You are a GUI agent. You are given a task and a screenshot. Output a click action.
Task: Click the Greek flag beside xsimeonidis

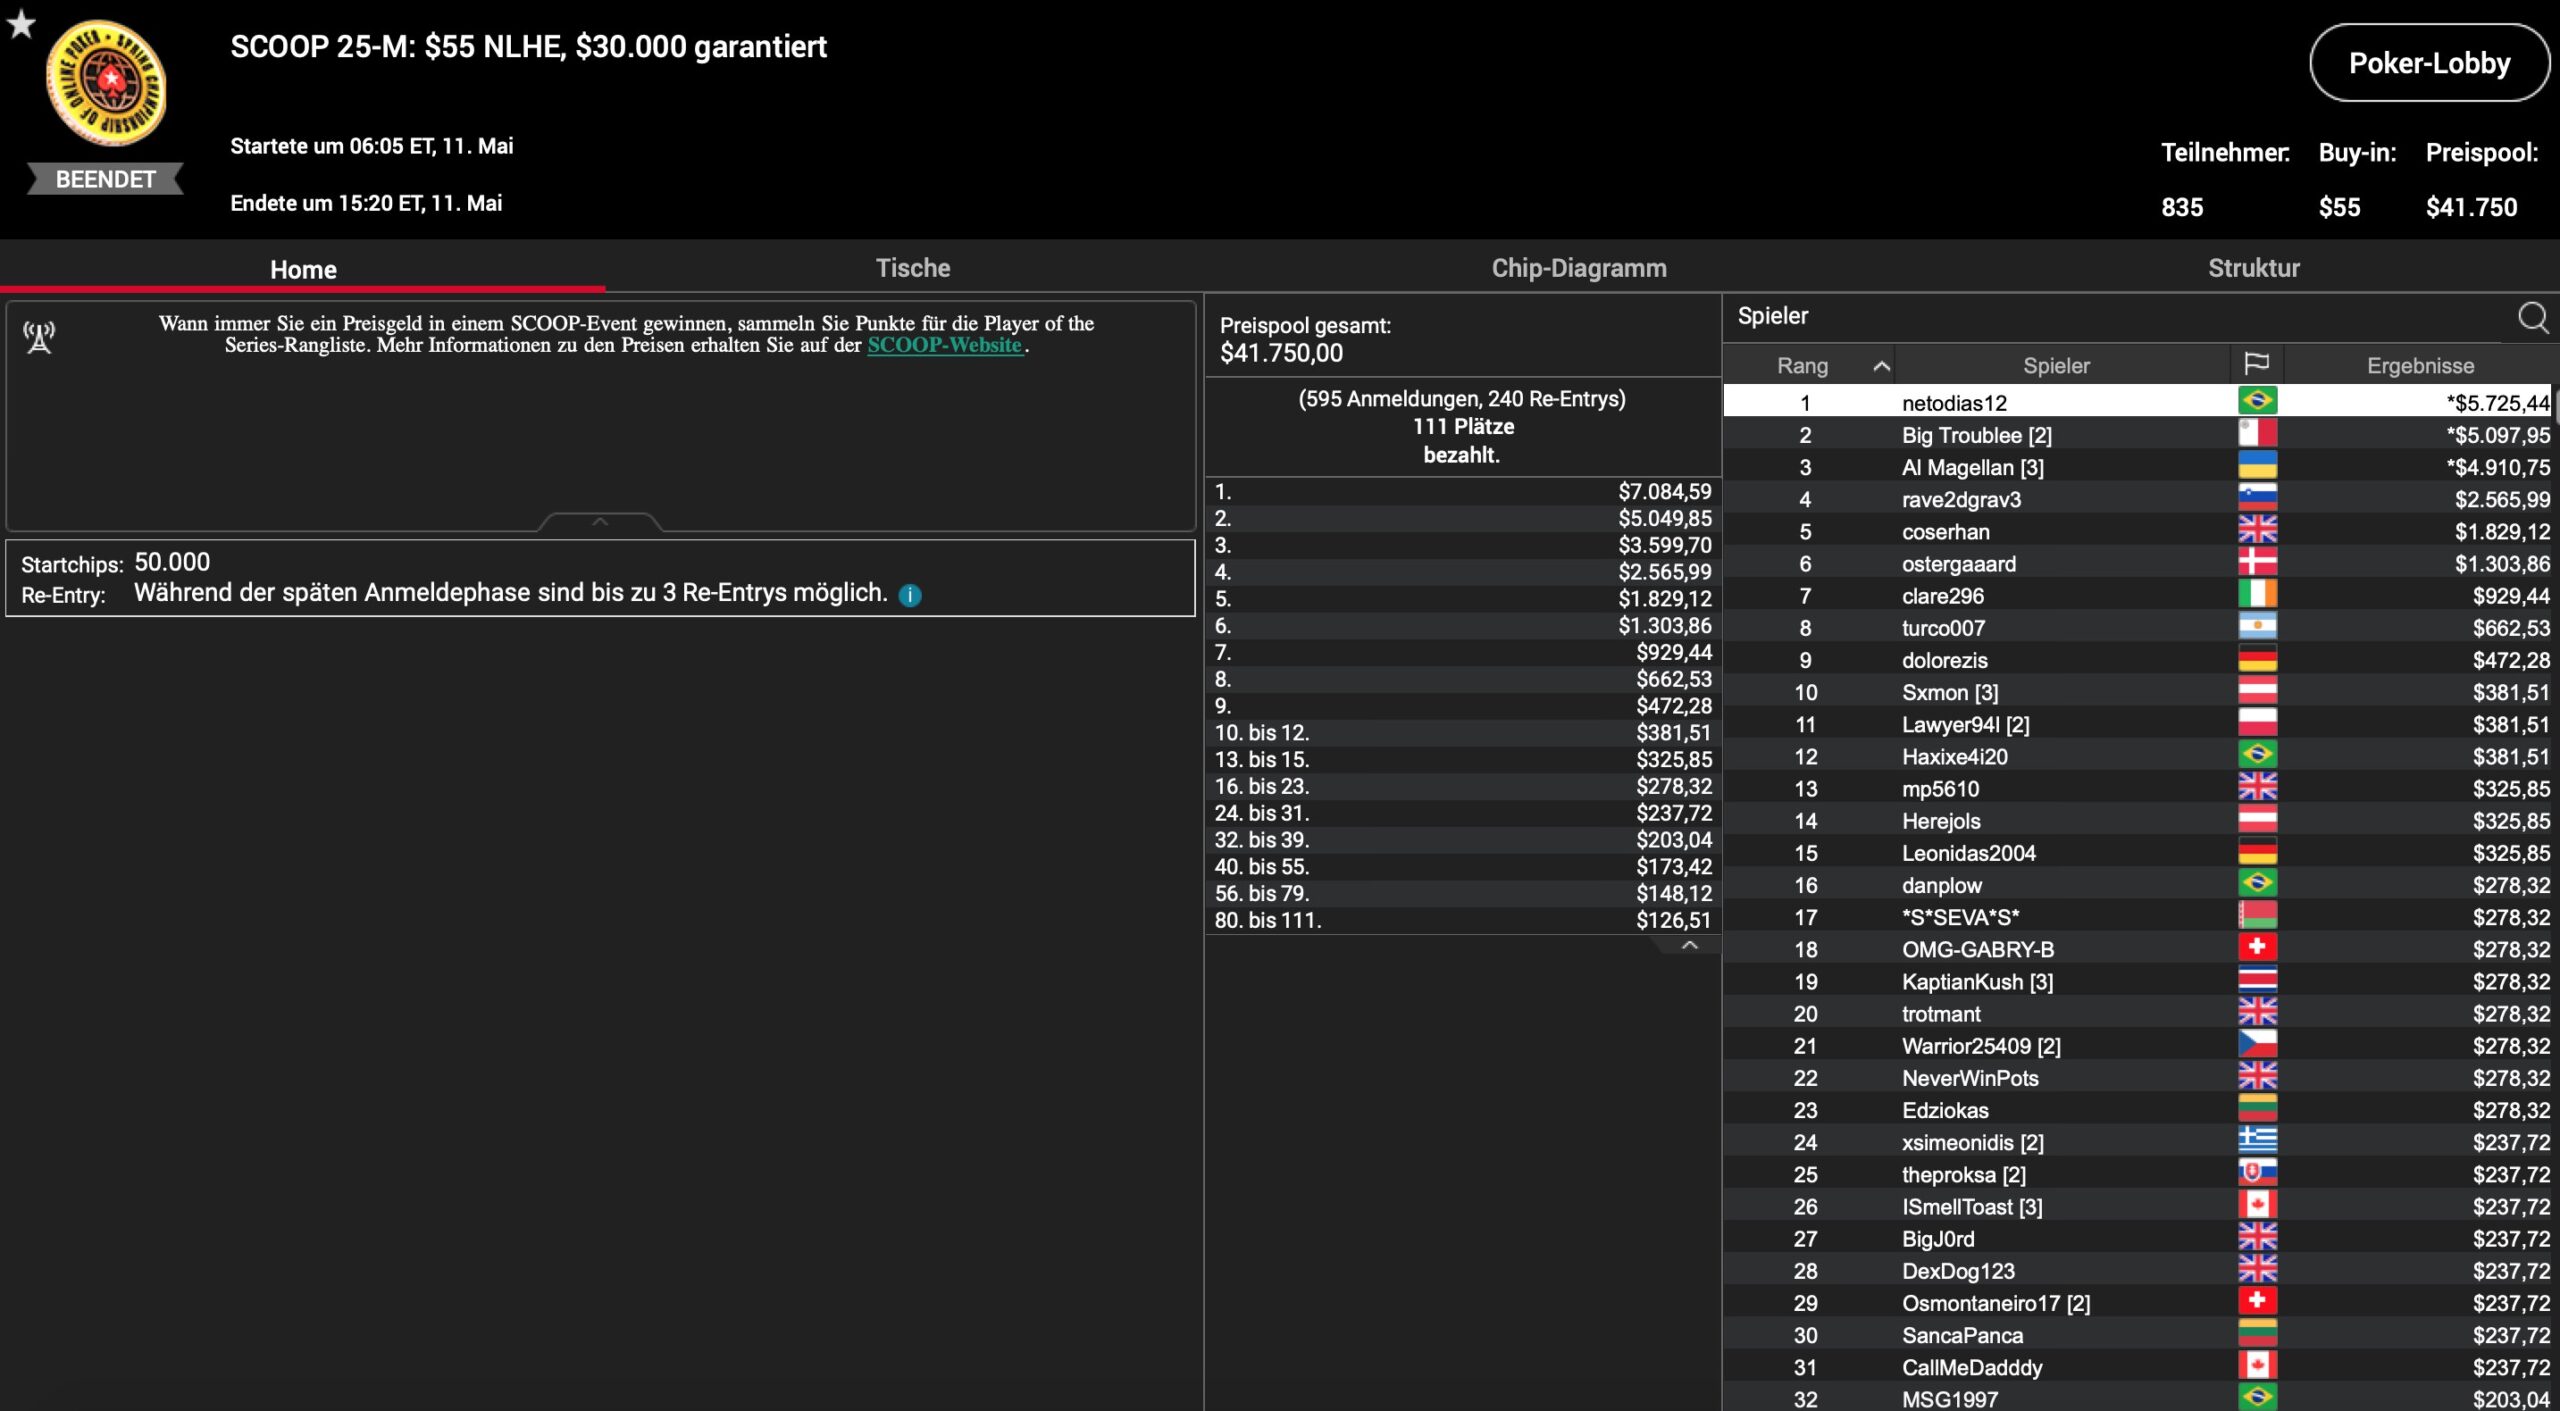tap(2257, 1141)
